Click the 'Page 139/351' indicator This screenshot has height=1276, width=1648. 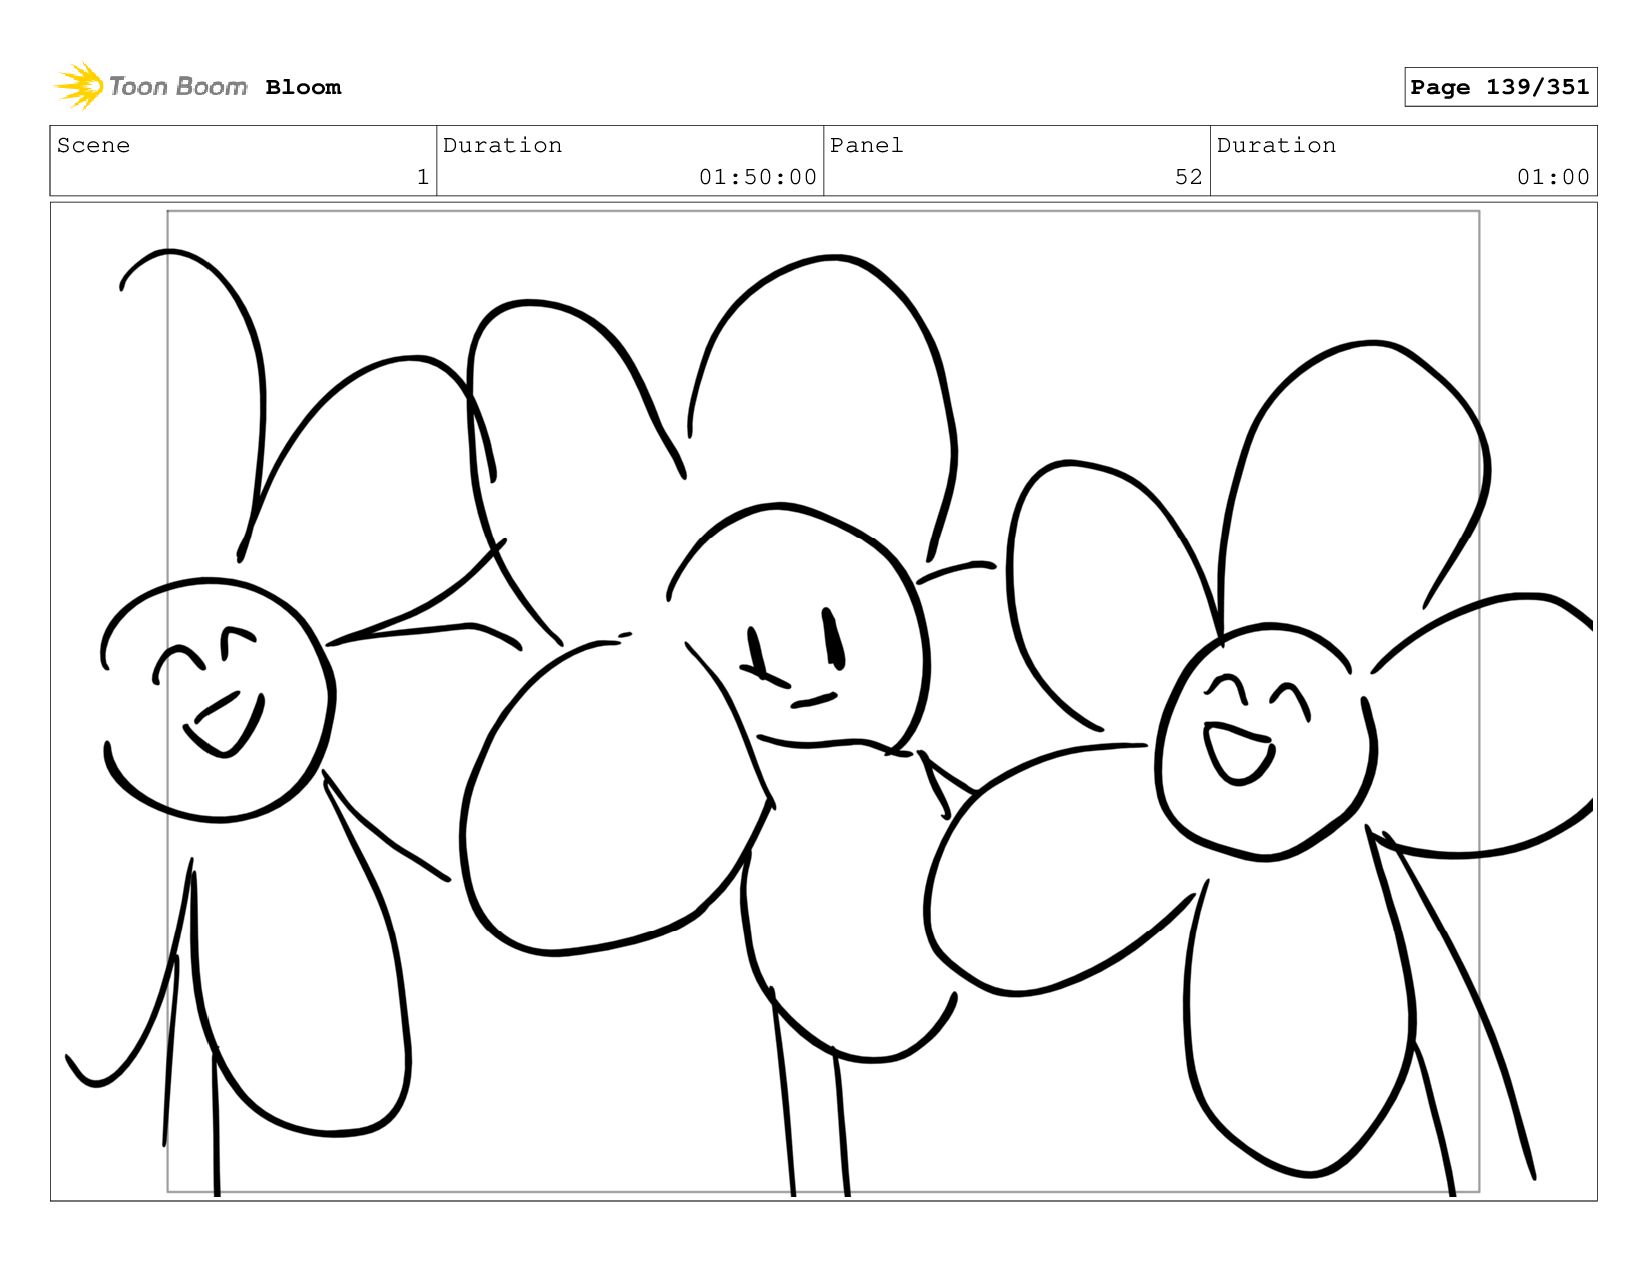coord(1500,87)
